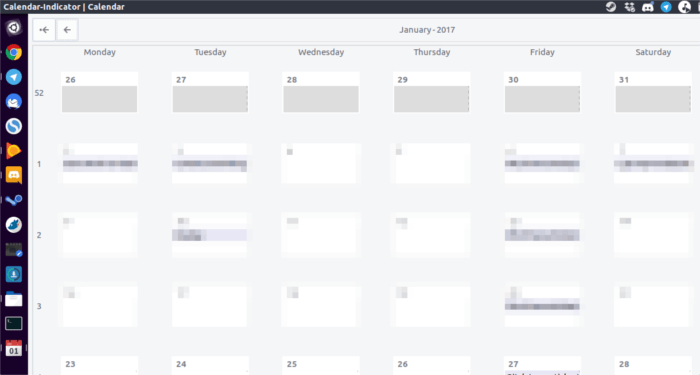Viewport: 700px width, 375px height.
Task: Select the day cell for Wednesday 25
Action: [x=321, y=366]
